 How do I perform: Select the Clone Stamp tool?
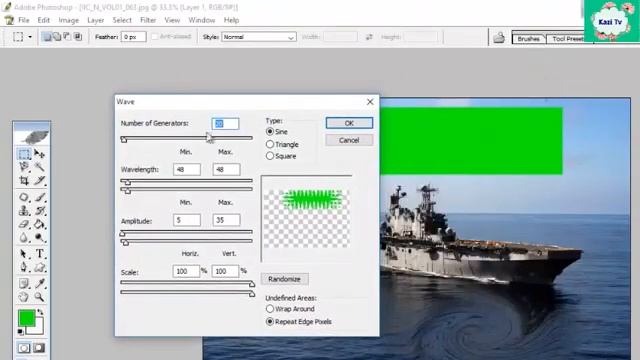tap(24, 211)
